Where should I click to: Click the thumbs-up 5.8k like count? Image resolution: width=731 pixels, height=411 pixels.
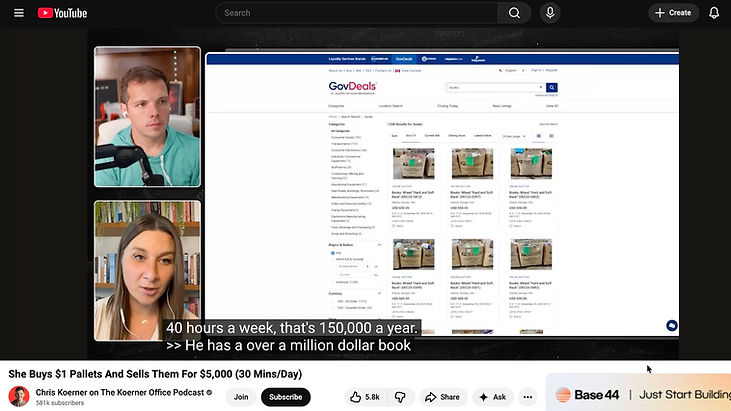coord(372,397)
